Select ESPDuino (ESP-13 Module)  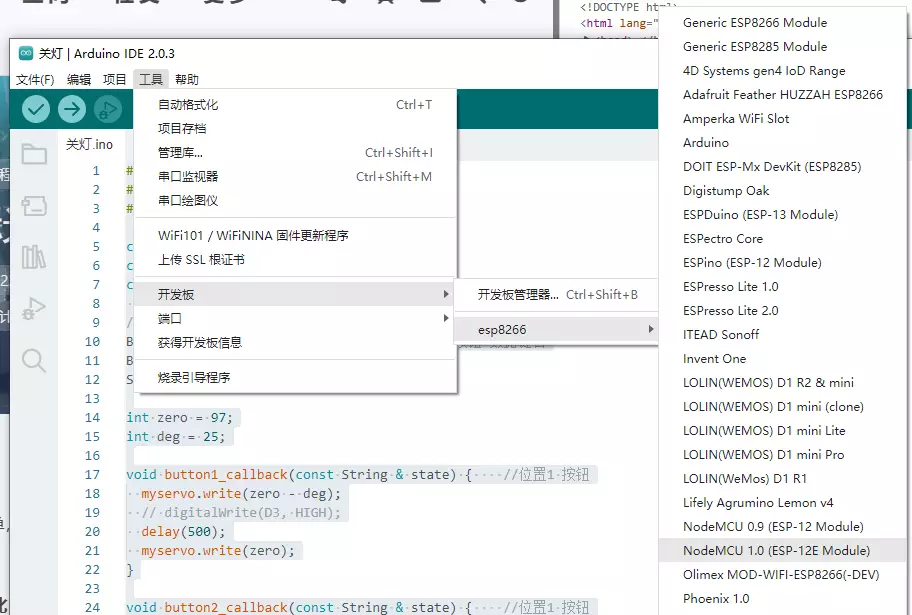click(785, 215)
